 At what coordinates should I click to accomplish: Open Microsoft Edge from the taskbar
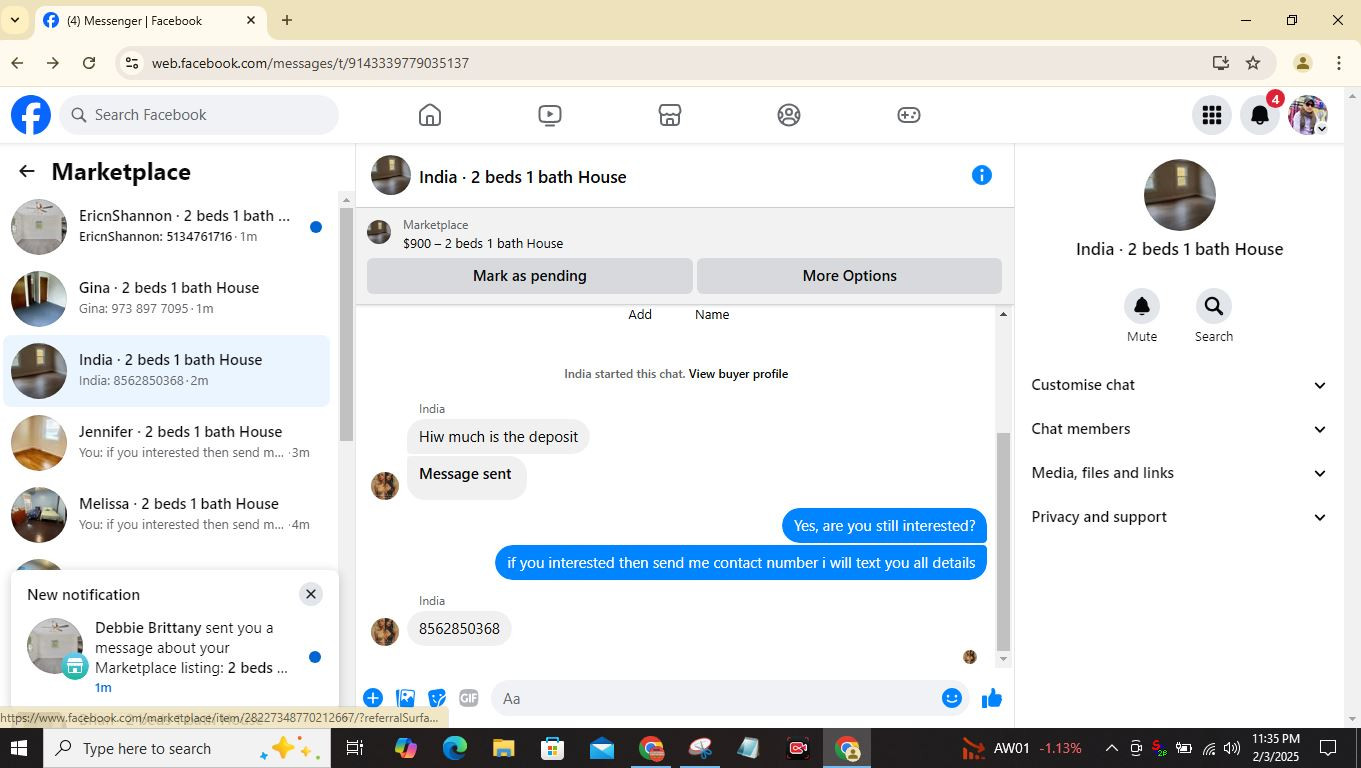[x=455, y=748]
